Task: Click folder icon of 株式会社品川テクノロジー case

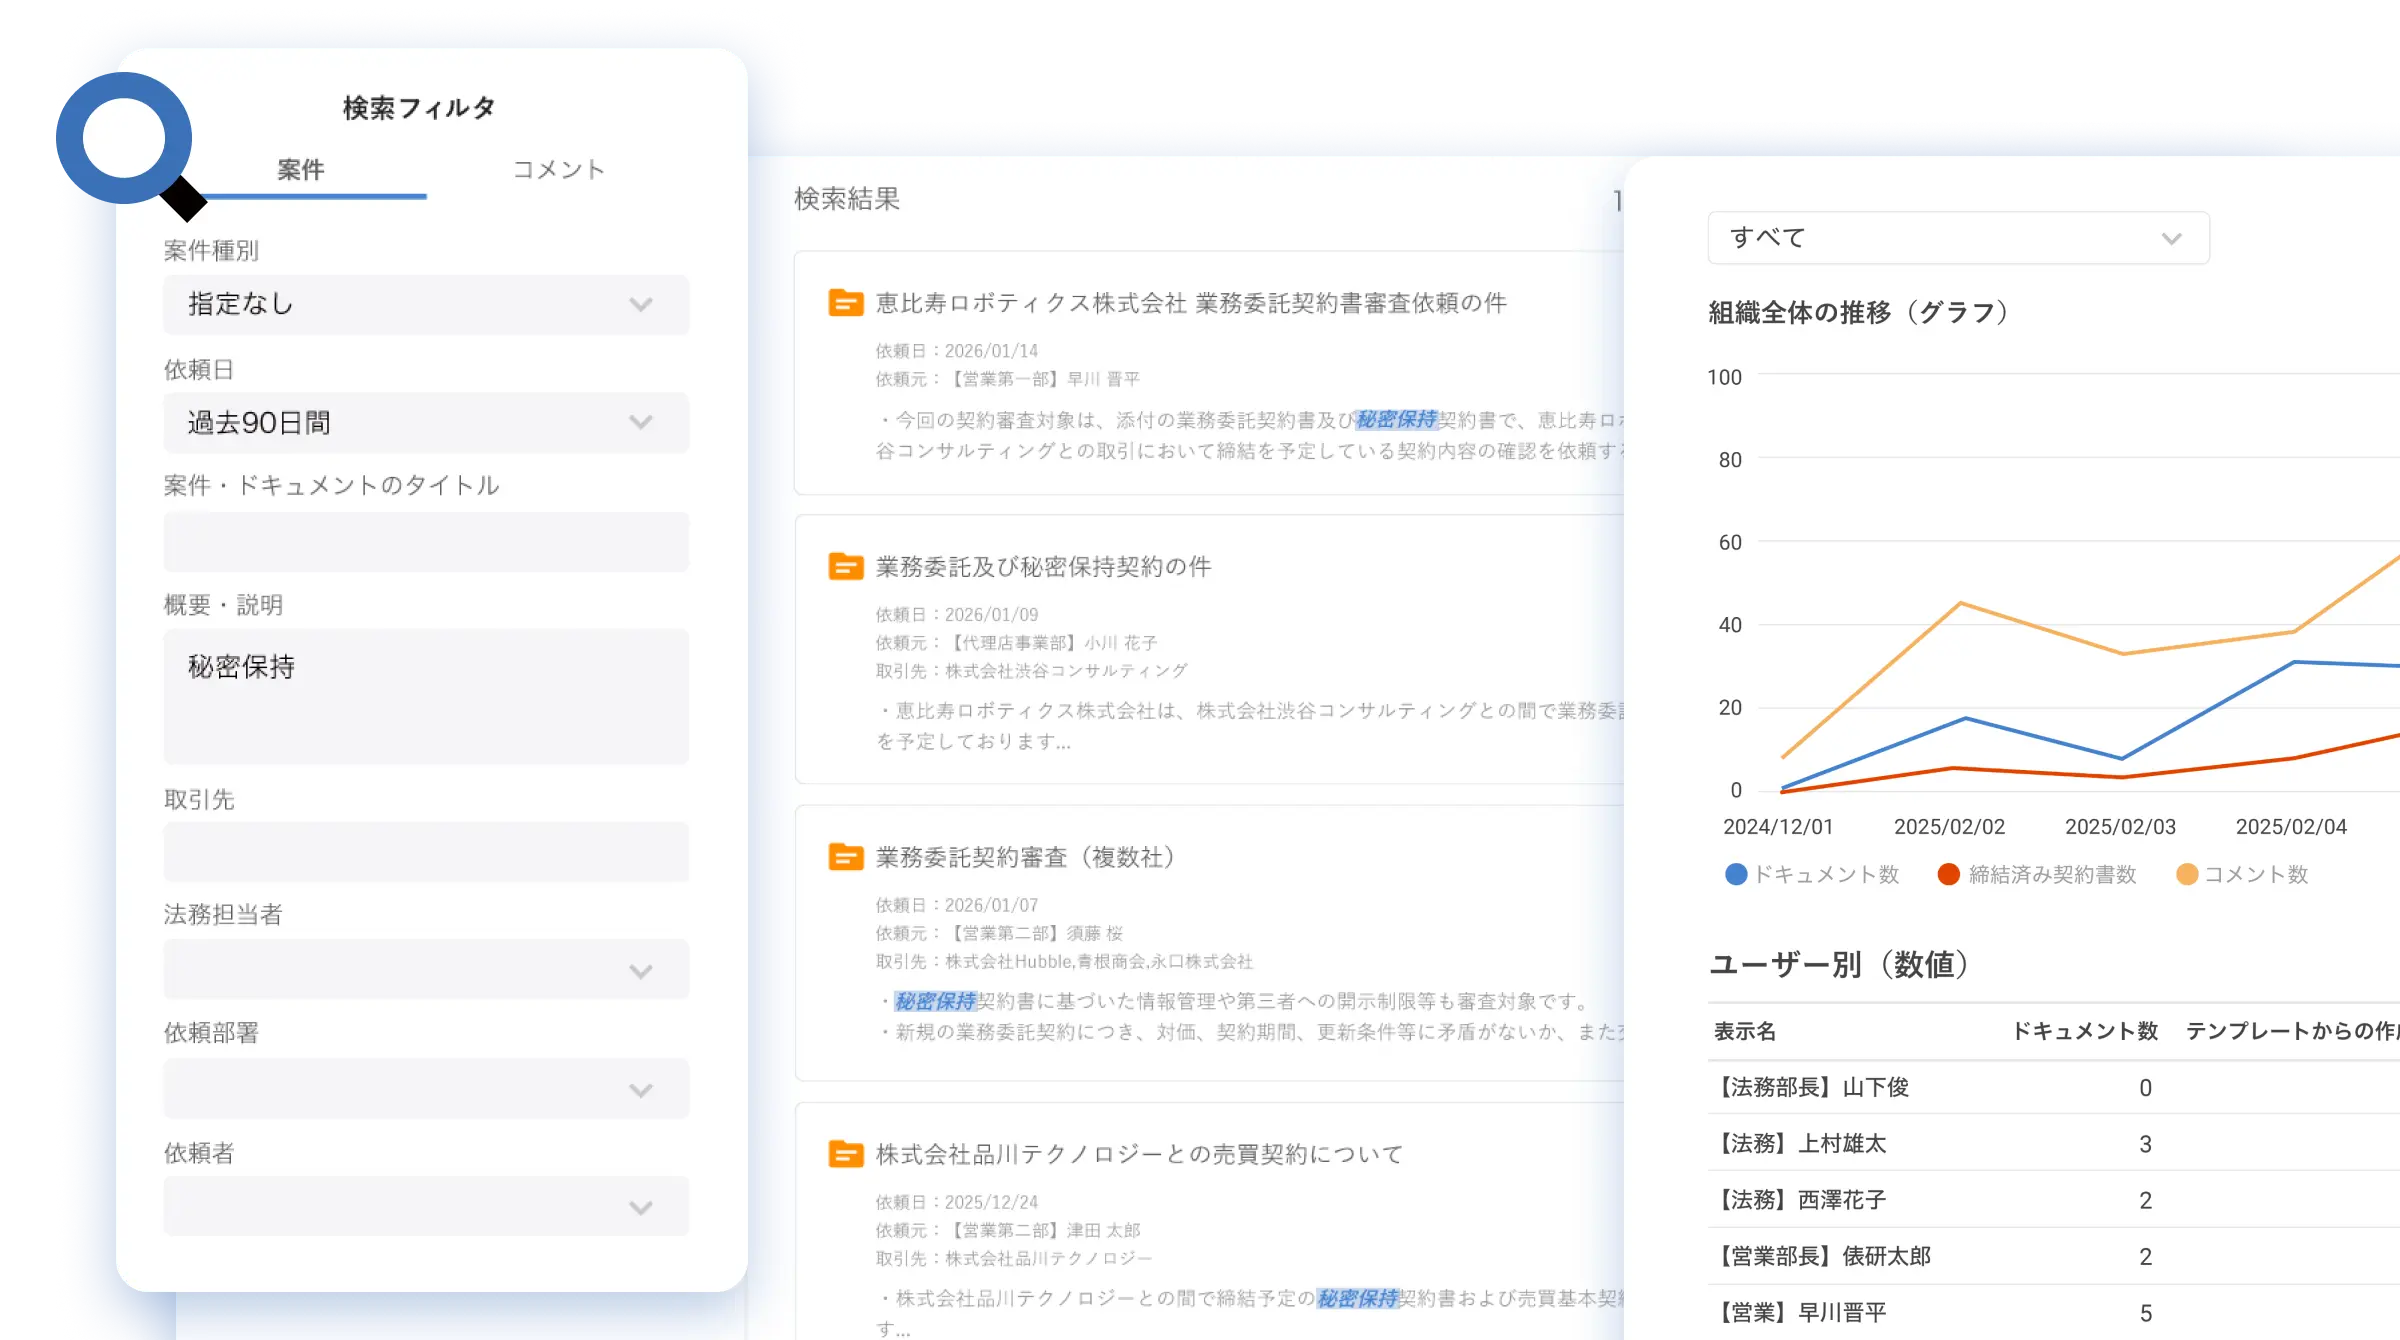Action: pos(845,1154)
